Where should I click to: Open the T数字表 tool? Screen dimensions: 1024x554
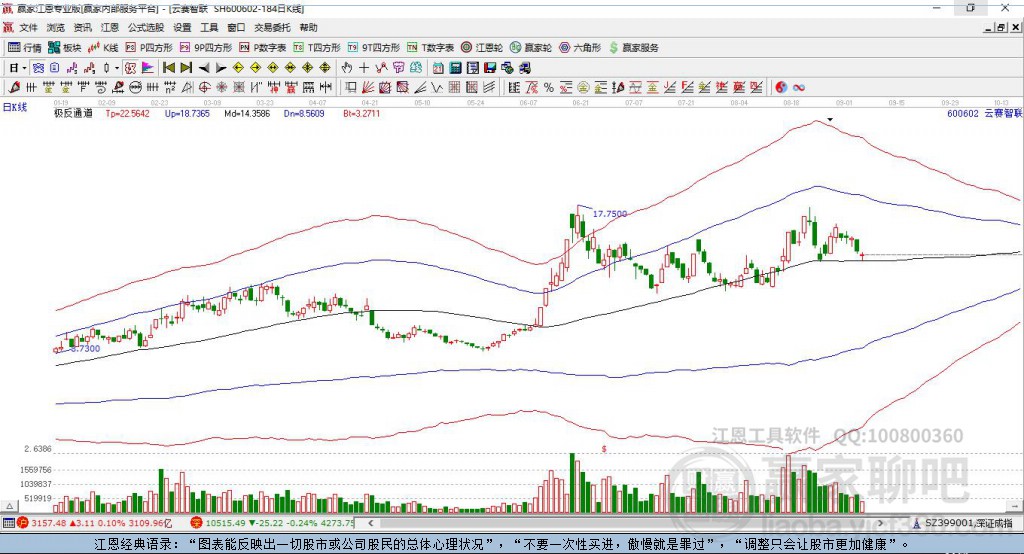coord(430,48)
